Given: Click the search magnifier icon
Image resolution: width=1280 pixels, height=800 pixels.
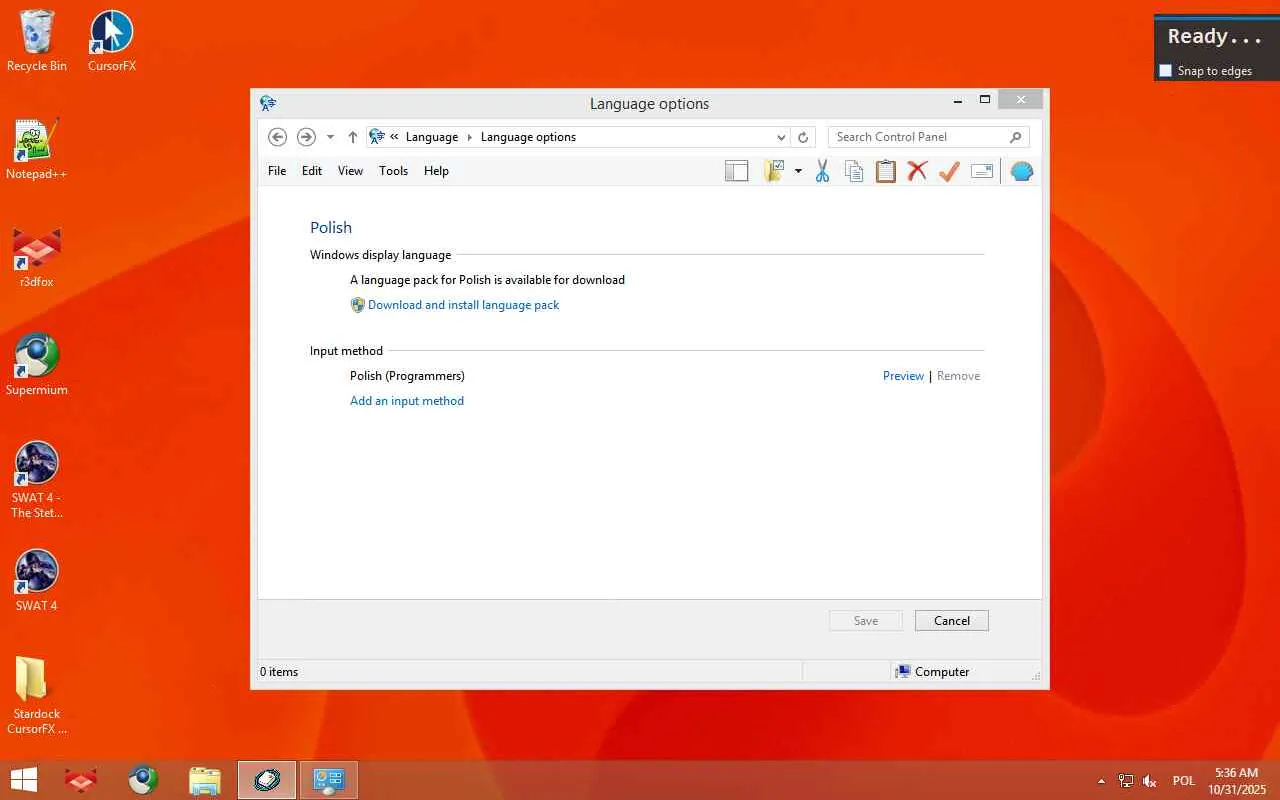Looking at the screenshot, I should (x=1015, y=137).
